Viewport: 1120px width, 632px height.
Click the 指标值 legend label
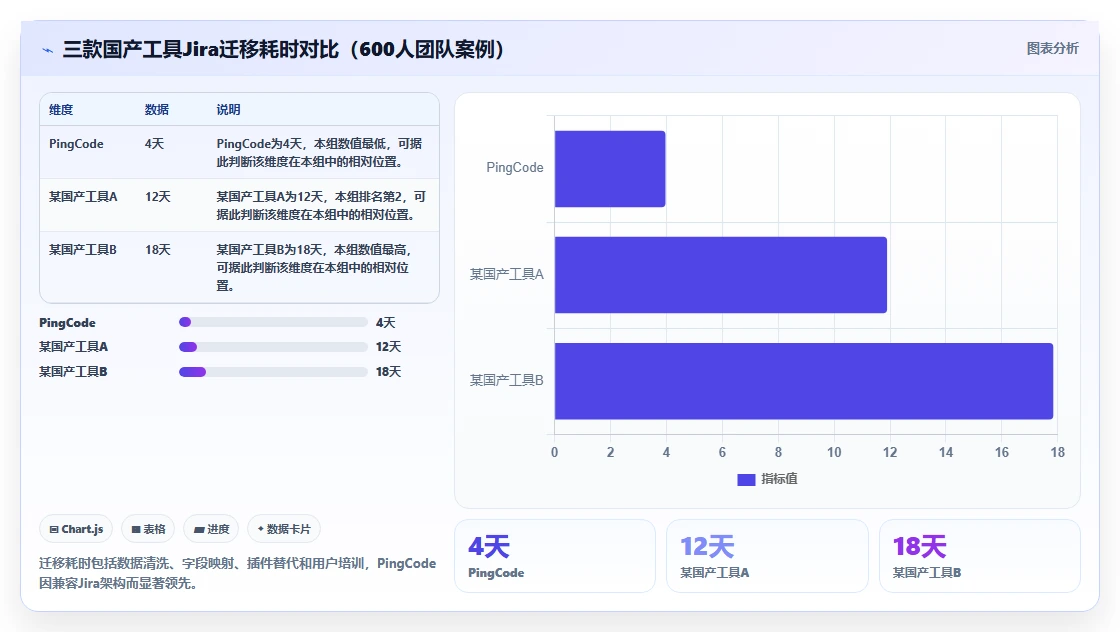779,479
